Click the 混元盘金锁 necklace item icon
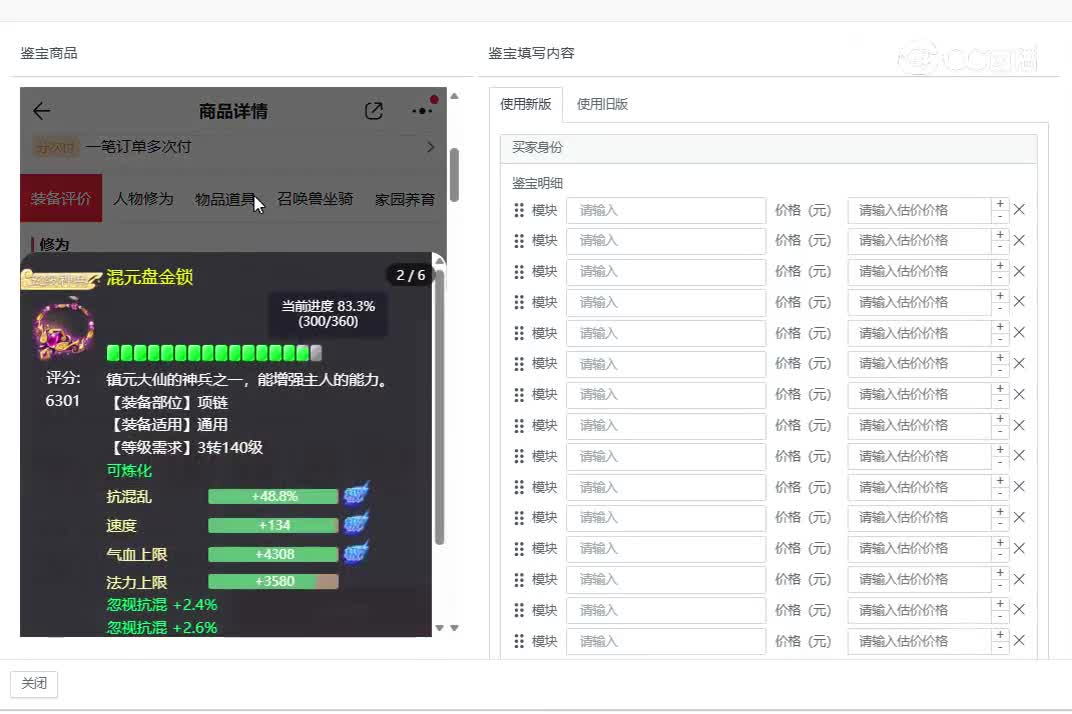Image resolution: width=1072 pixels, height=714 pixels. click(64, 331)
